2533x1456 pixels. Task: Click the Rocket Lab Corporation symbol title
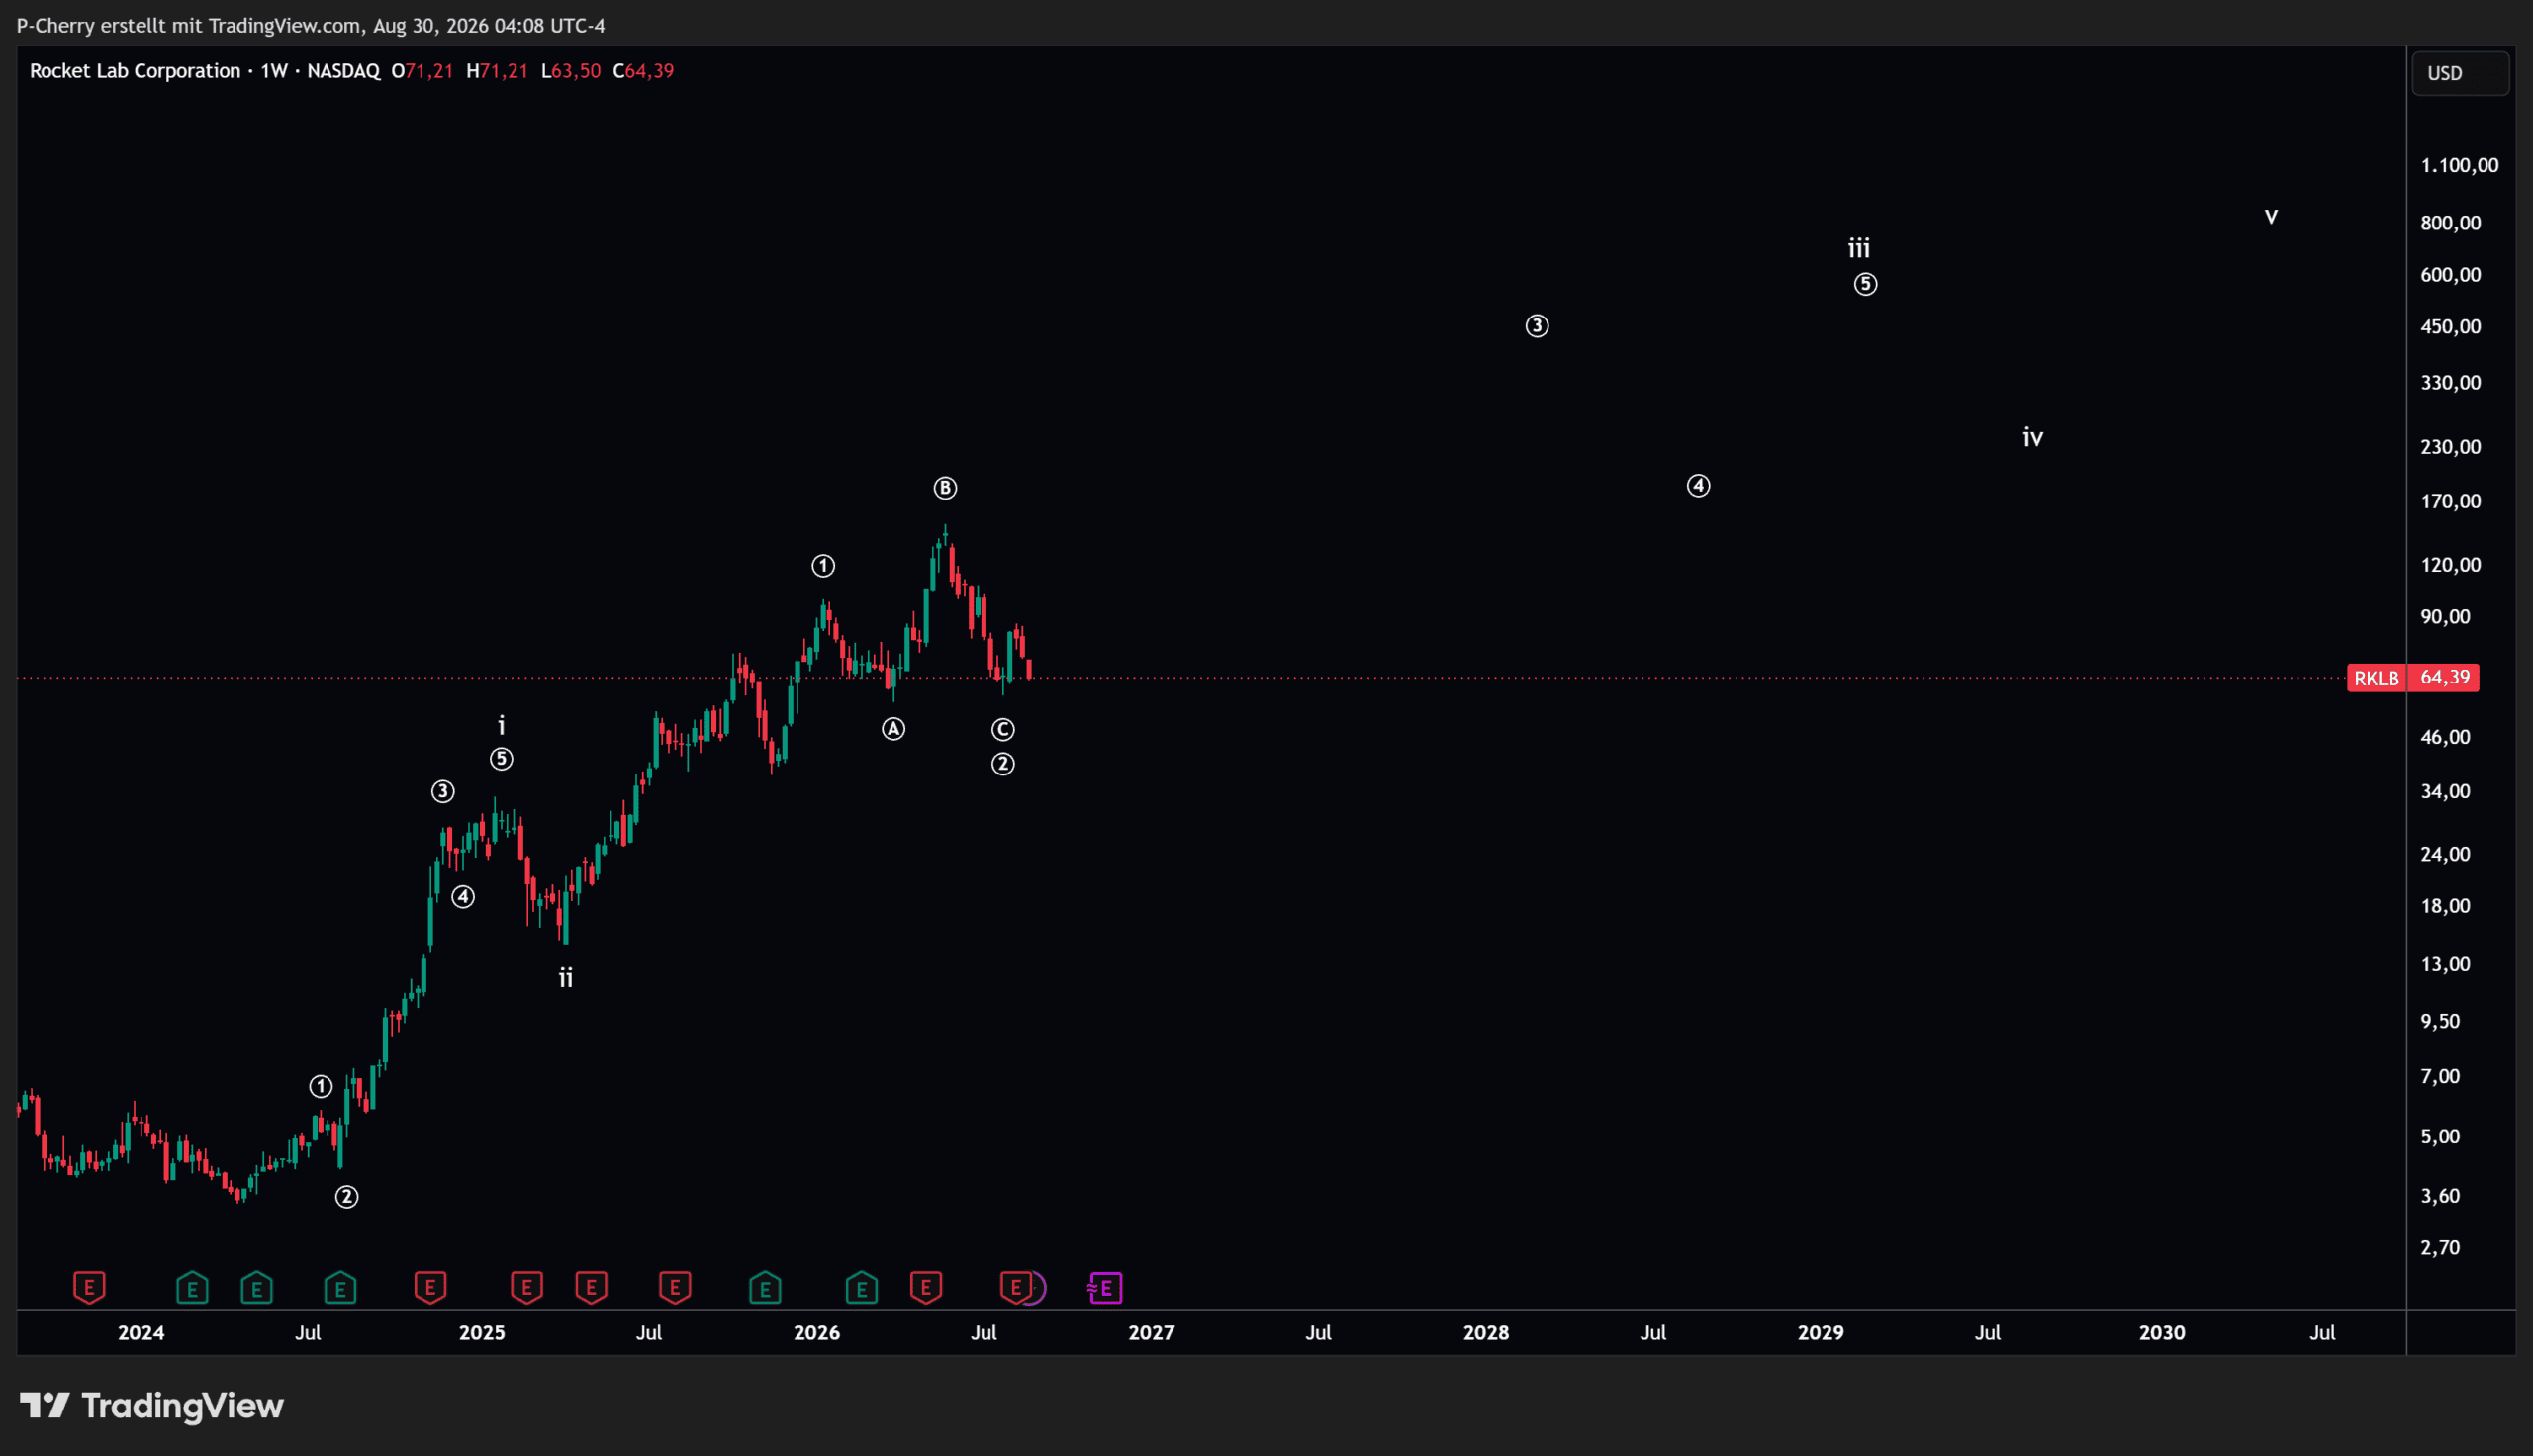[x=135, y=71]
